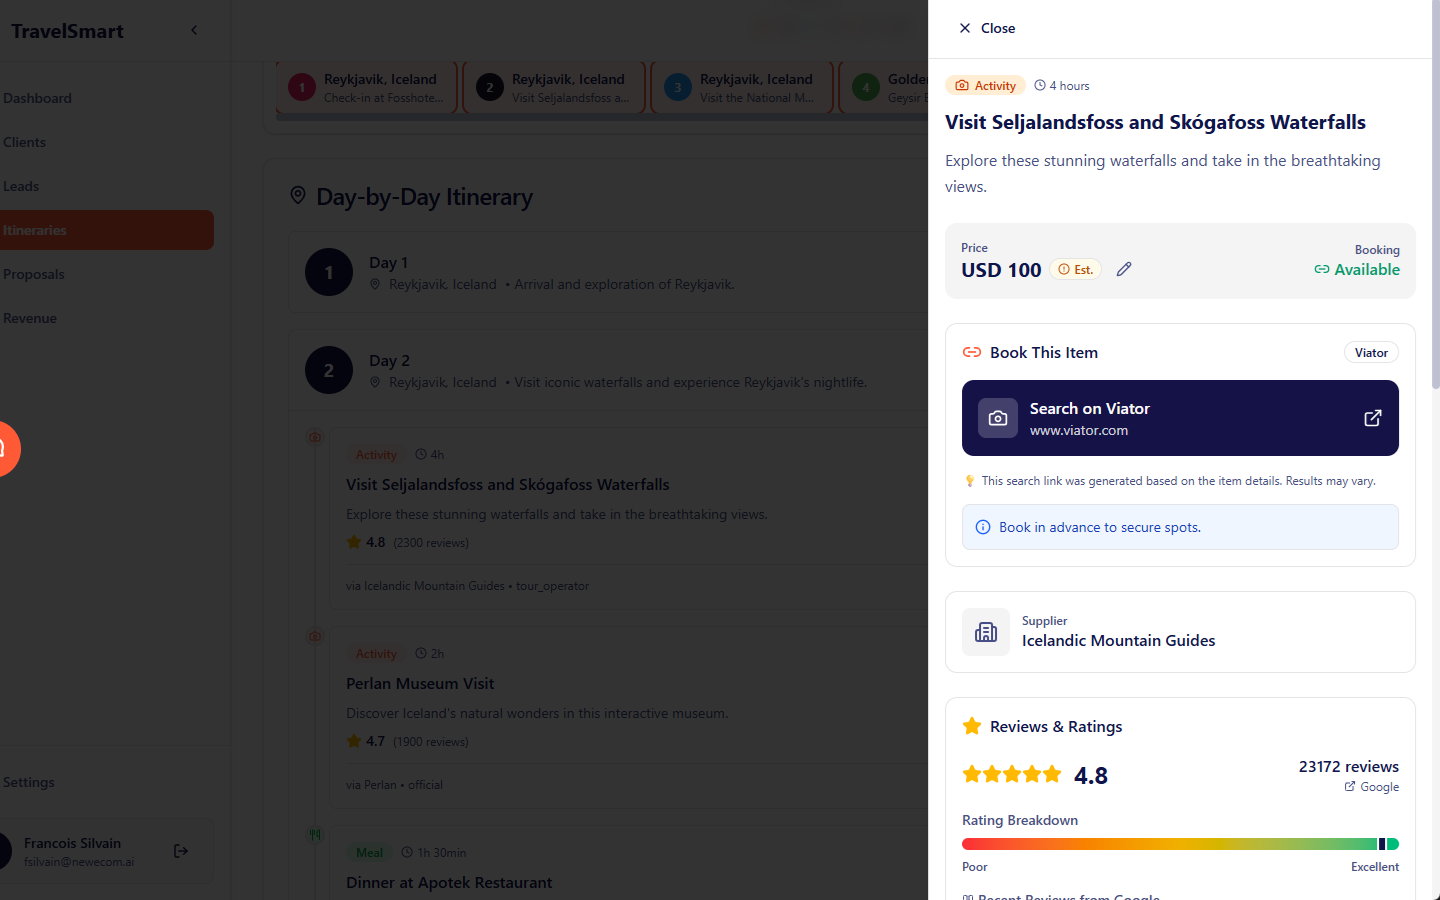Click the X icon to close panel
Screen dimensions: 1440x900
pos(965,28)
